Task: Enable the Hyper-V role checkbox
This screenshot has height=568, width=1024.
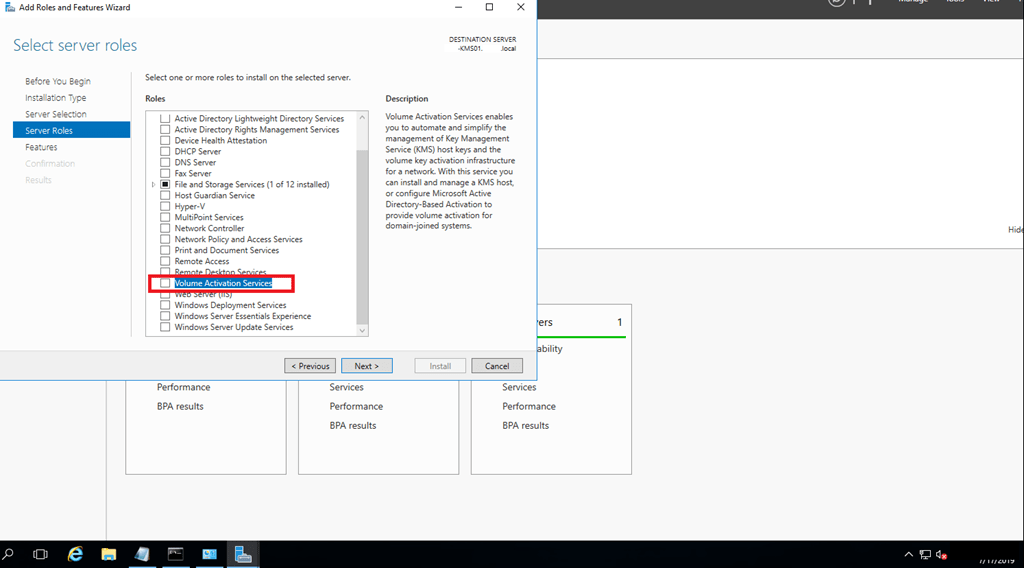Action: [165, 206]
